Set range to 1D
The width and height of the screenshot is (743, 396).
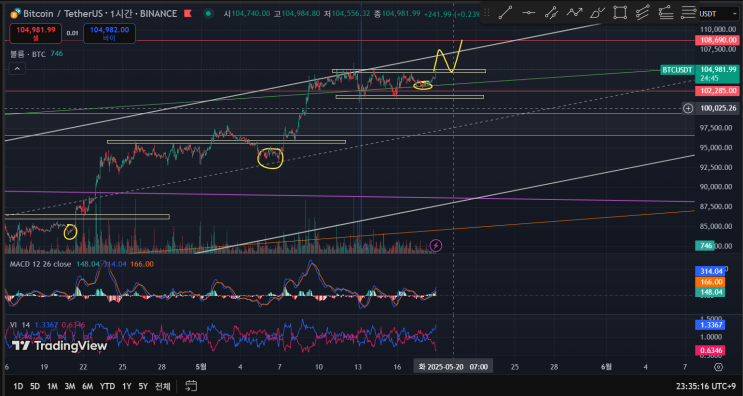(18, 386)
